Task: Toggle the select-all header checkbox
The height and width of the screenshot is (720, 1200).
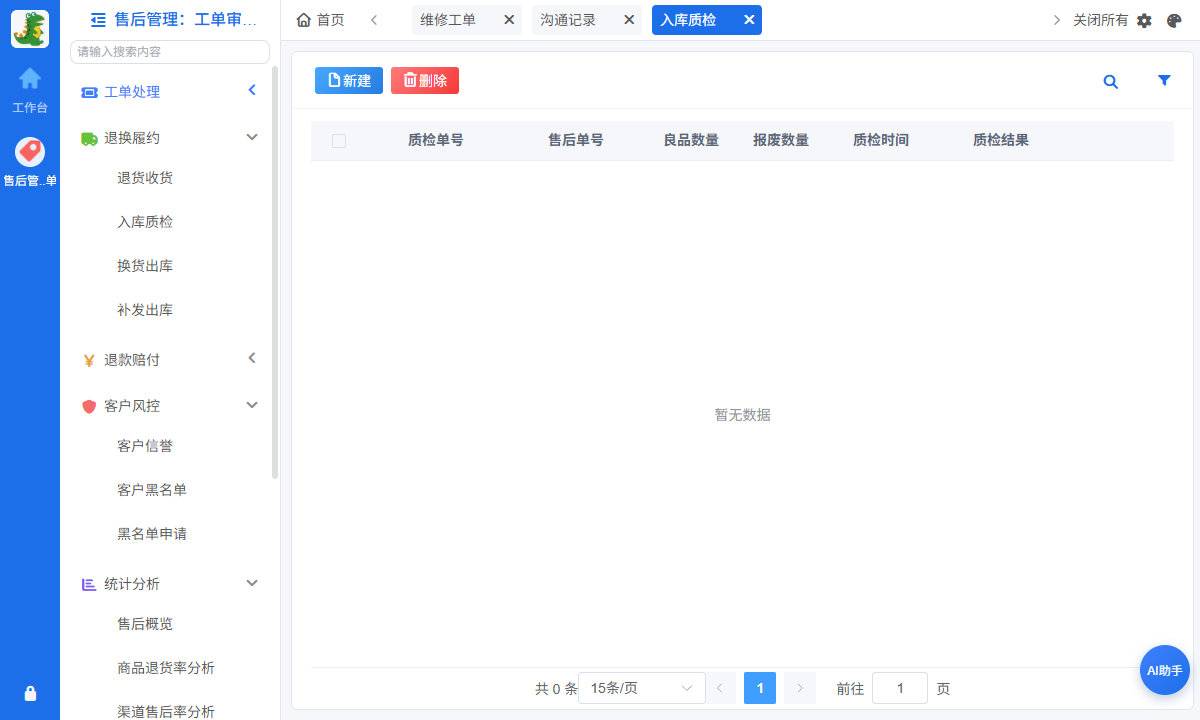Action: point(339,141)
